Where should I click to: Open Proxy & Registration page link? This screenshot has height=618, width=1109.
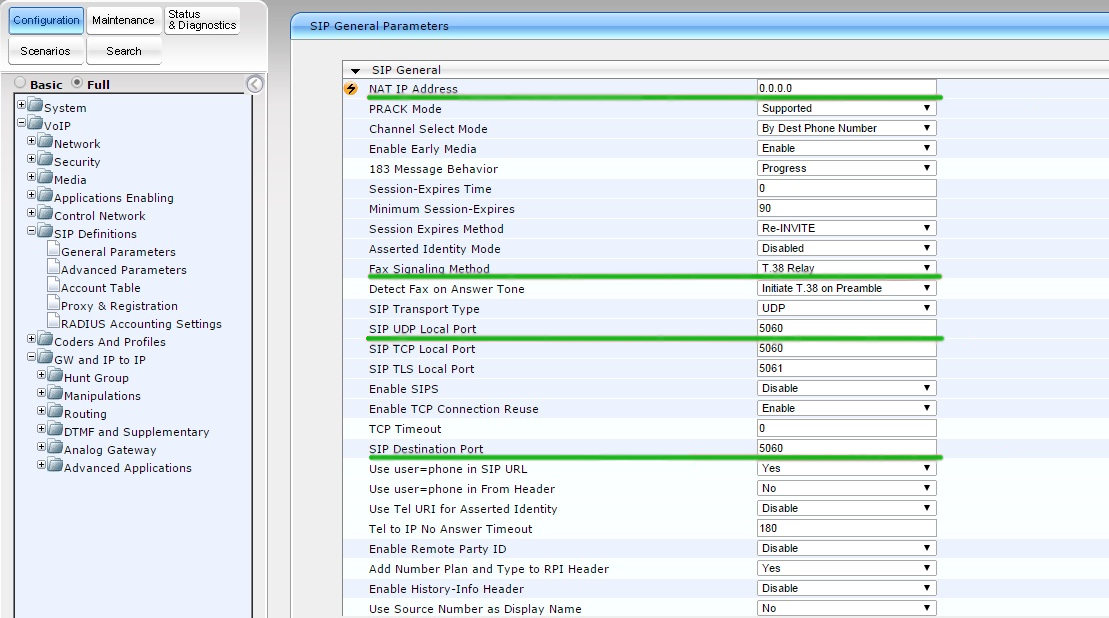coord(119,306)
